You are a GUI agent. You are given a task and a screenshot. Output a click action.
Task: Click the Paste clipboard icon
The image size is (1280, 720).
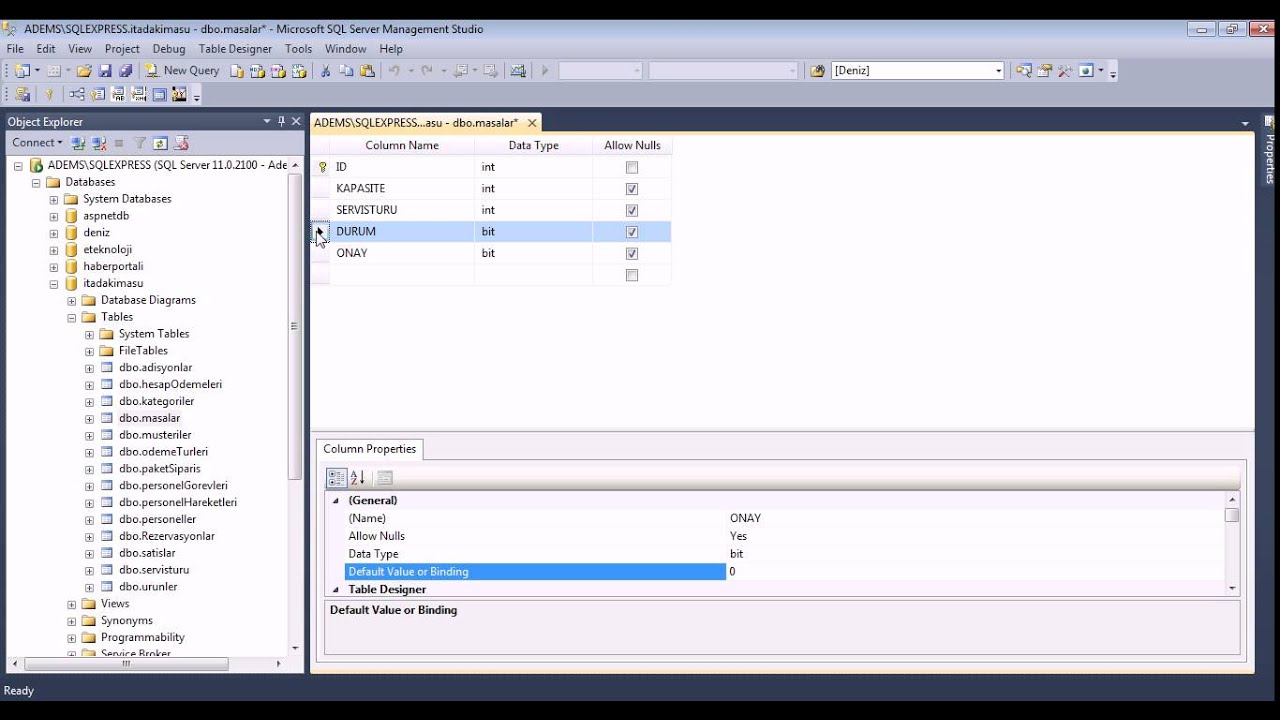(x=367, y=71)
